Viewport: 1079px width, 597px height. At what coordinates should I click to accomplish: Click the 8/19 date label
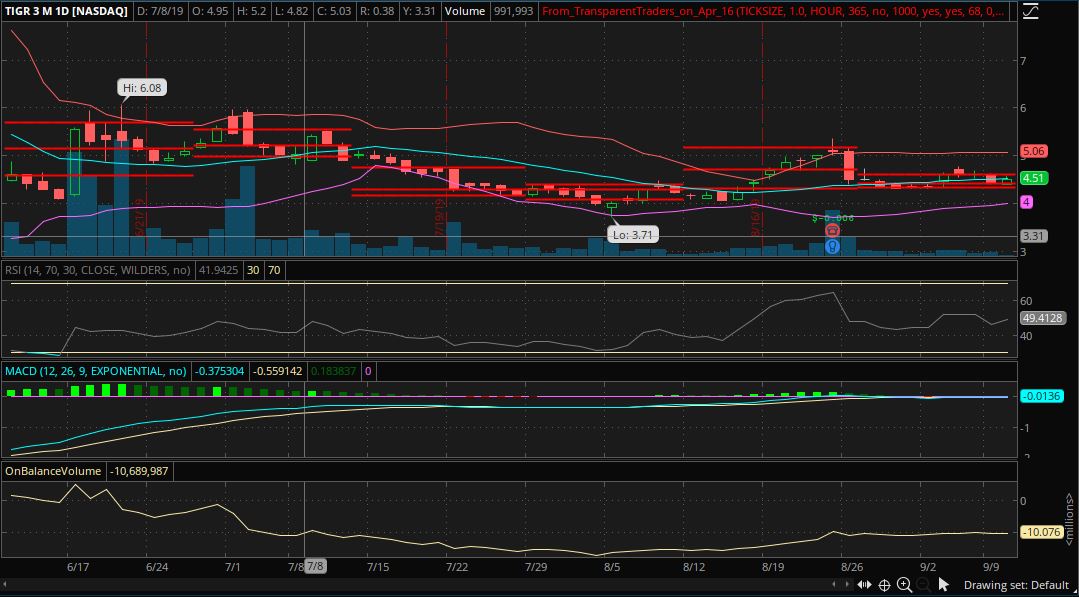(773, 567)
